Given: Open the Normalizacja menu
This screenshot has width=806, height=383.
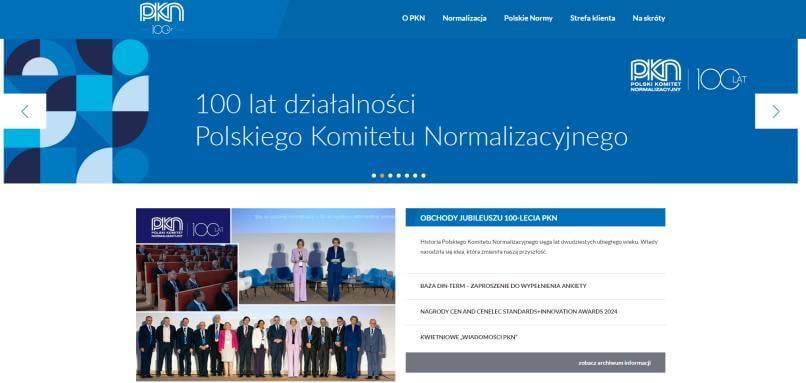Looking at the screenshot, I should click(x=464, y=18).
